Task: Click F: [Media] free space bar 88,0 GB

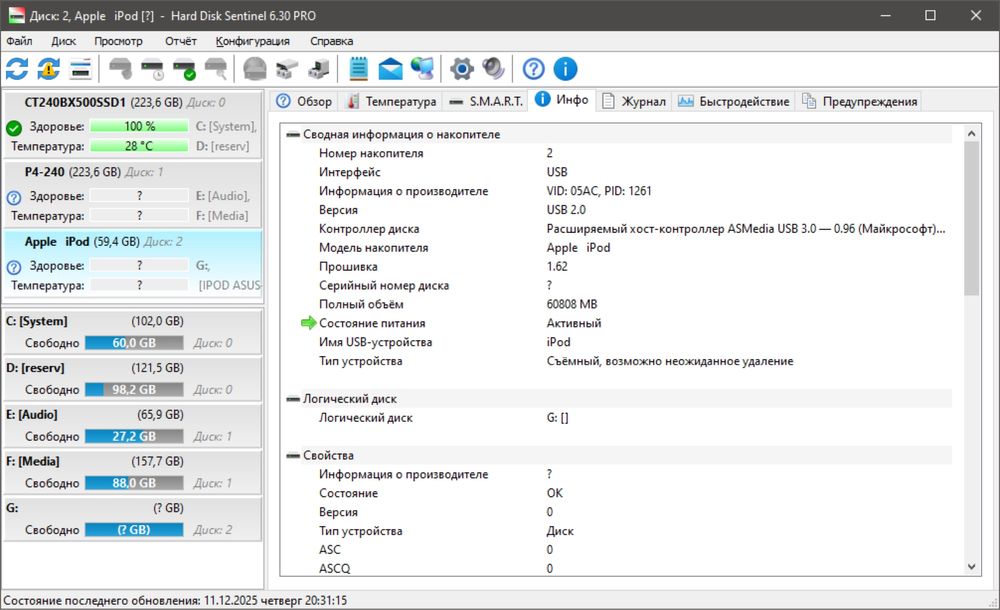Action: pyautogui.click(x=134, y=483)
